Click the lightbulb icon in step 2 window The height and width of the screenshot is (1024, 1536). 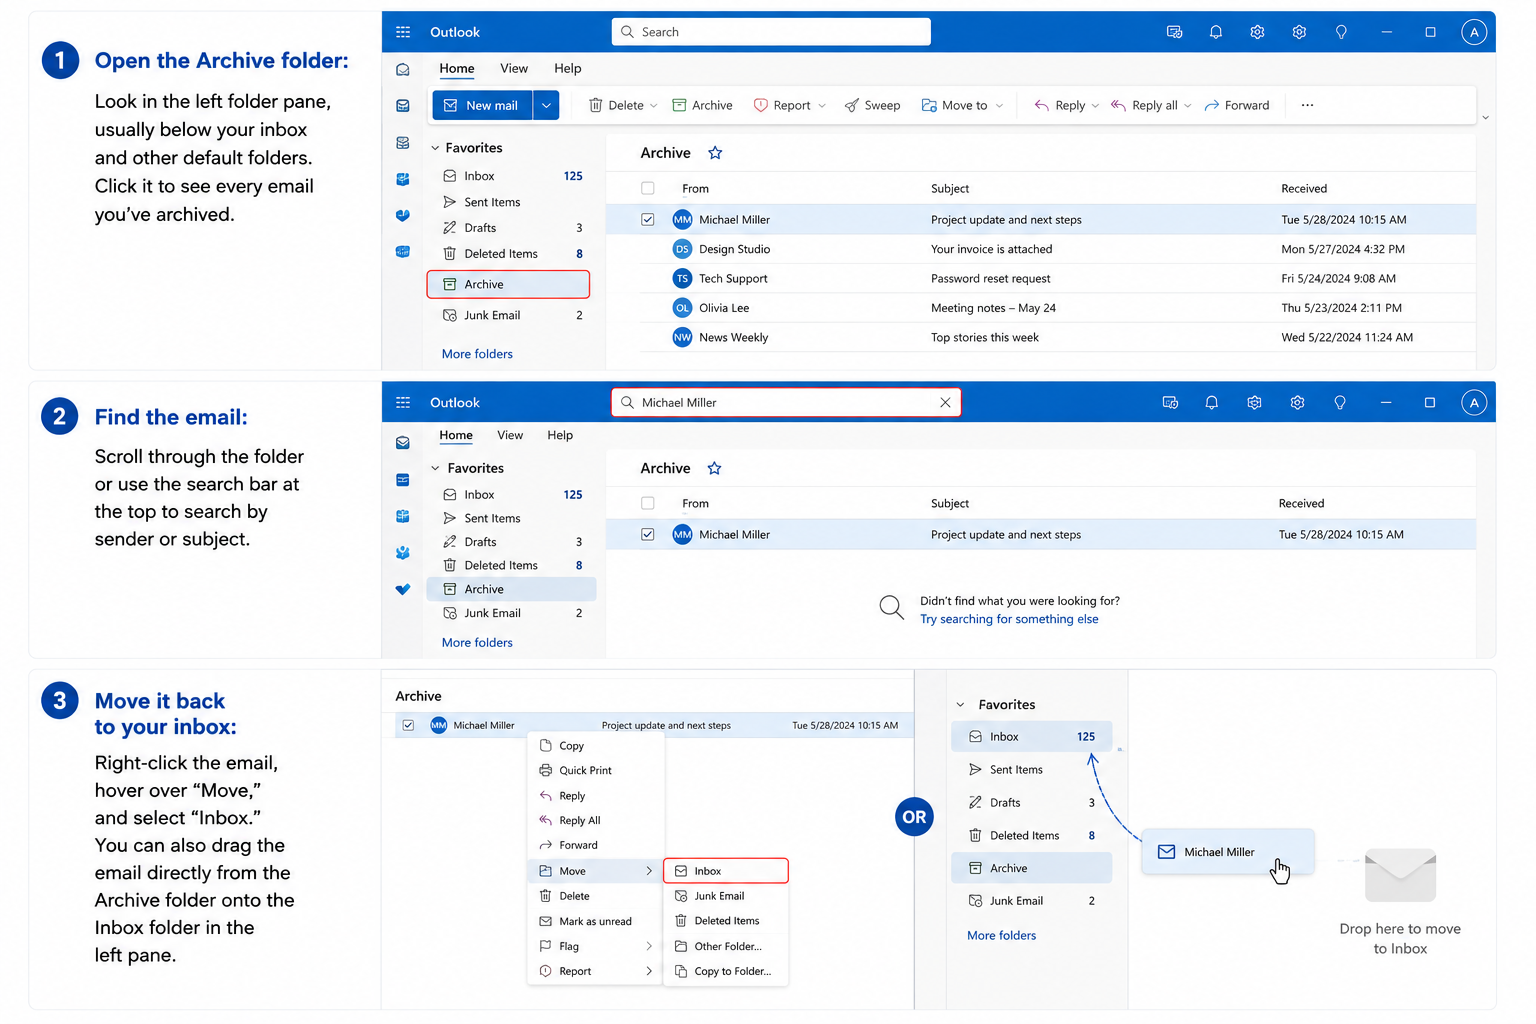coord(1339,402)
